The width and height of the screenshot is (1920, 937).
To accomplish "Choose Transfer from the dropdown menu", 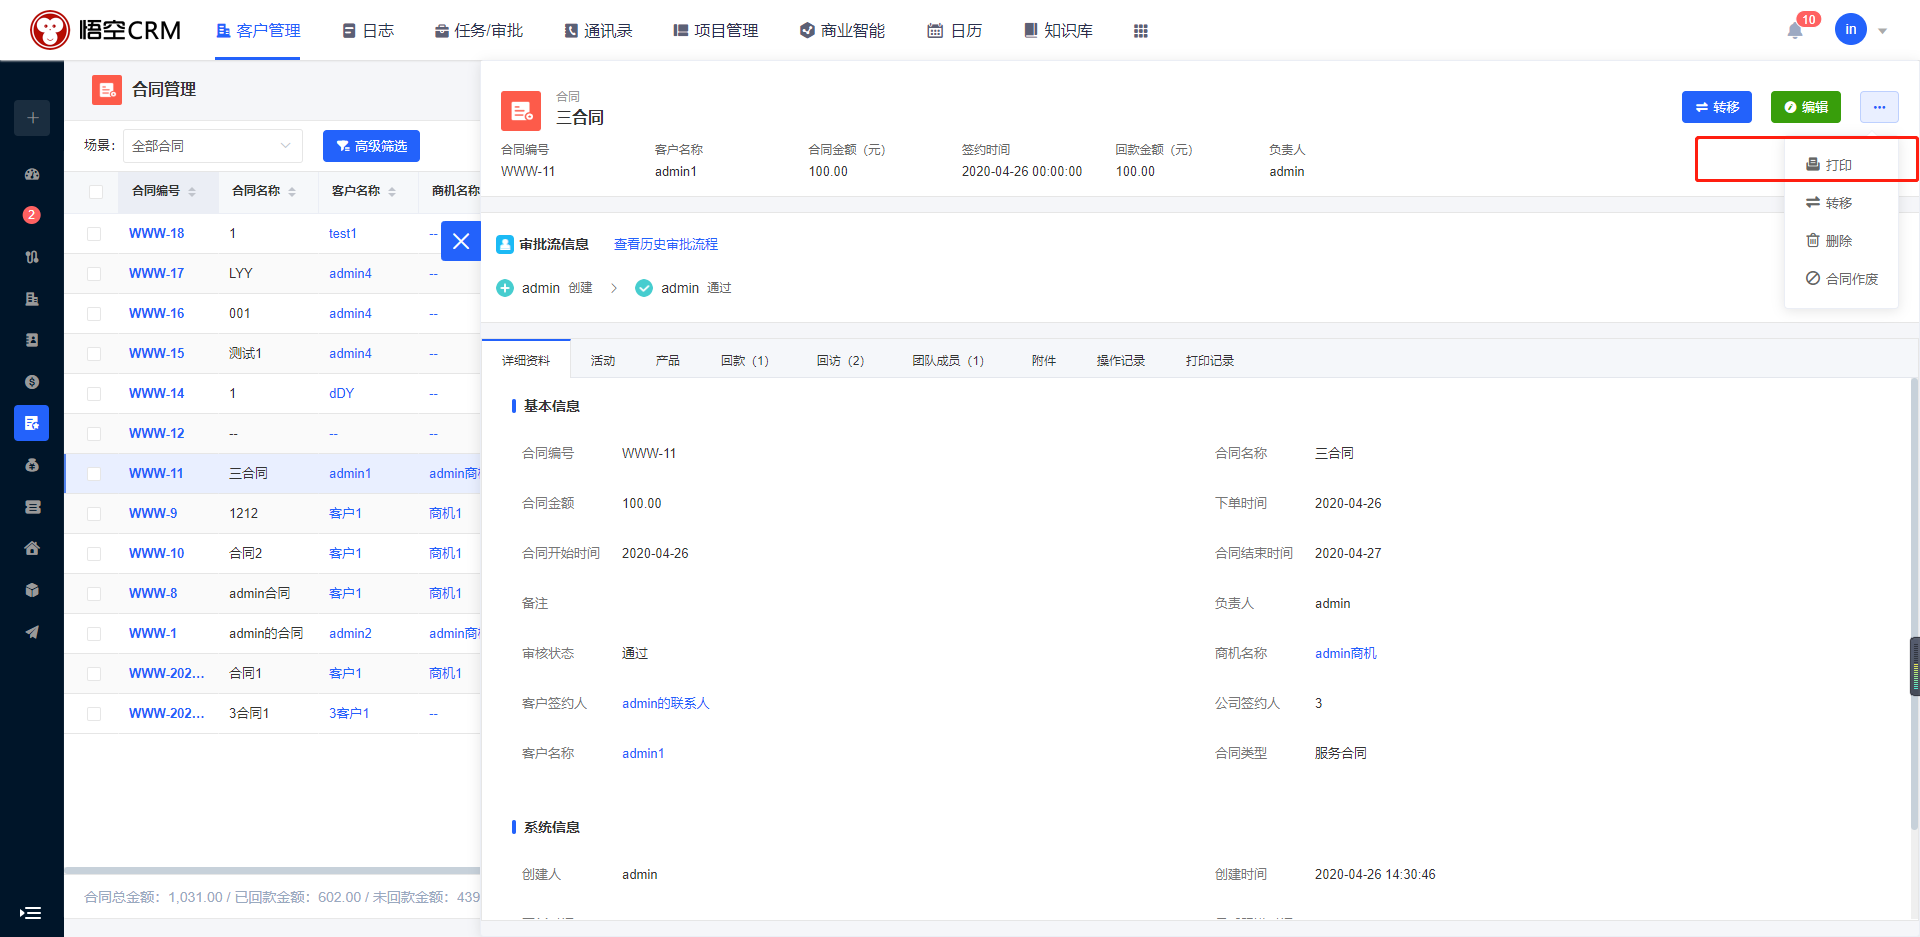I will (1840, 203).
